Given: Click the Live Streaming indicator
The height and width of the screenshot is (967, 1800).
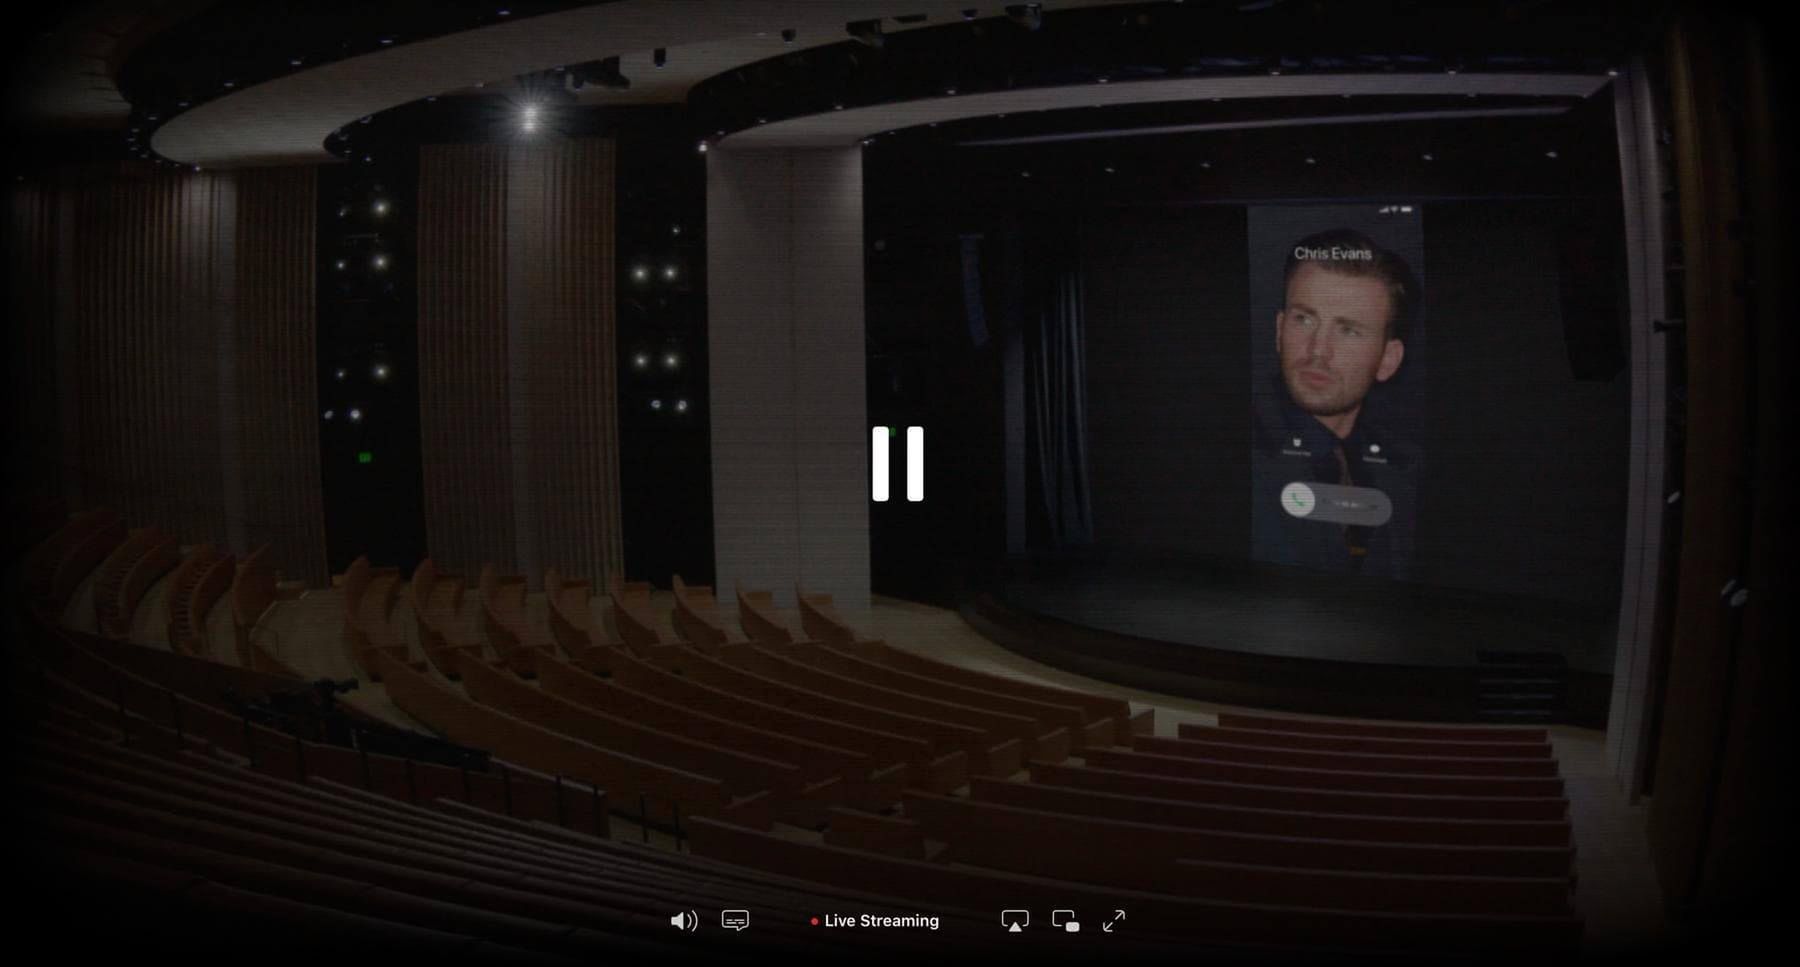Looking at the screenshot, I should click(875, 921).
